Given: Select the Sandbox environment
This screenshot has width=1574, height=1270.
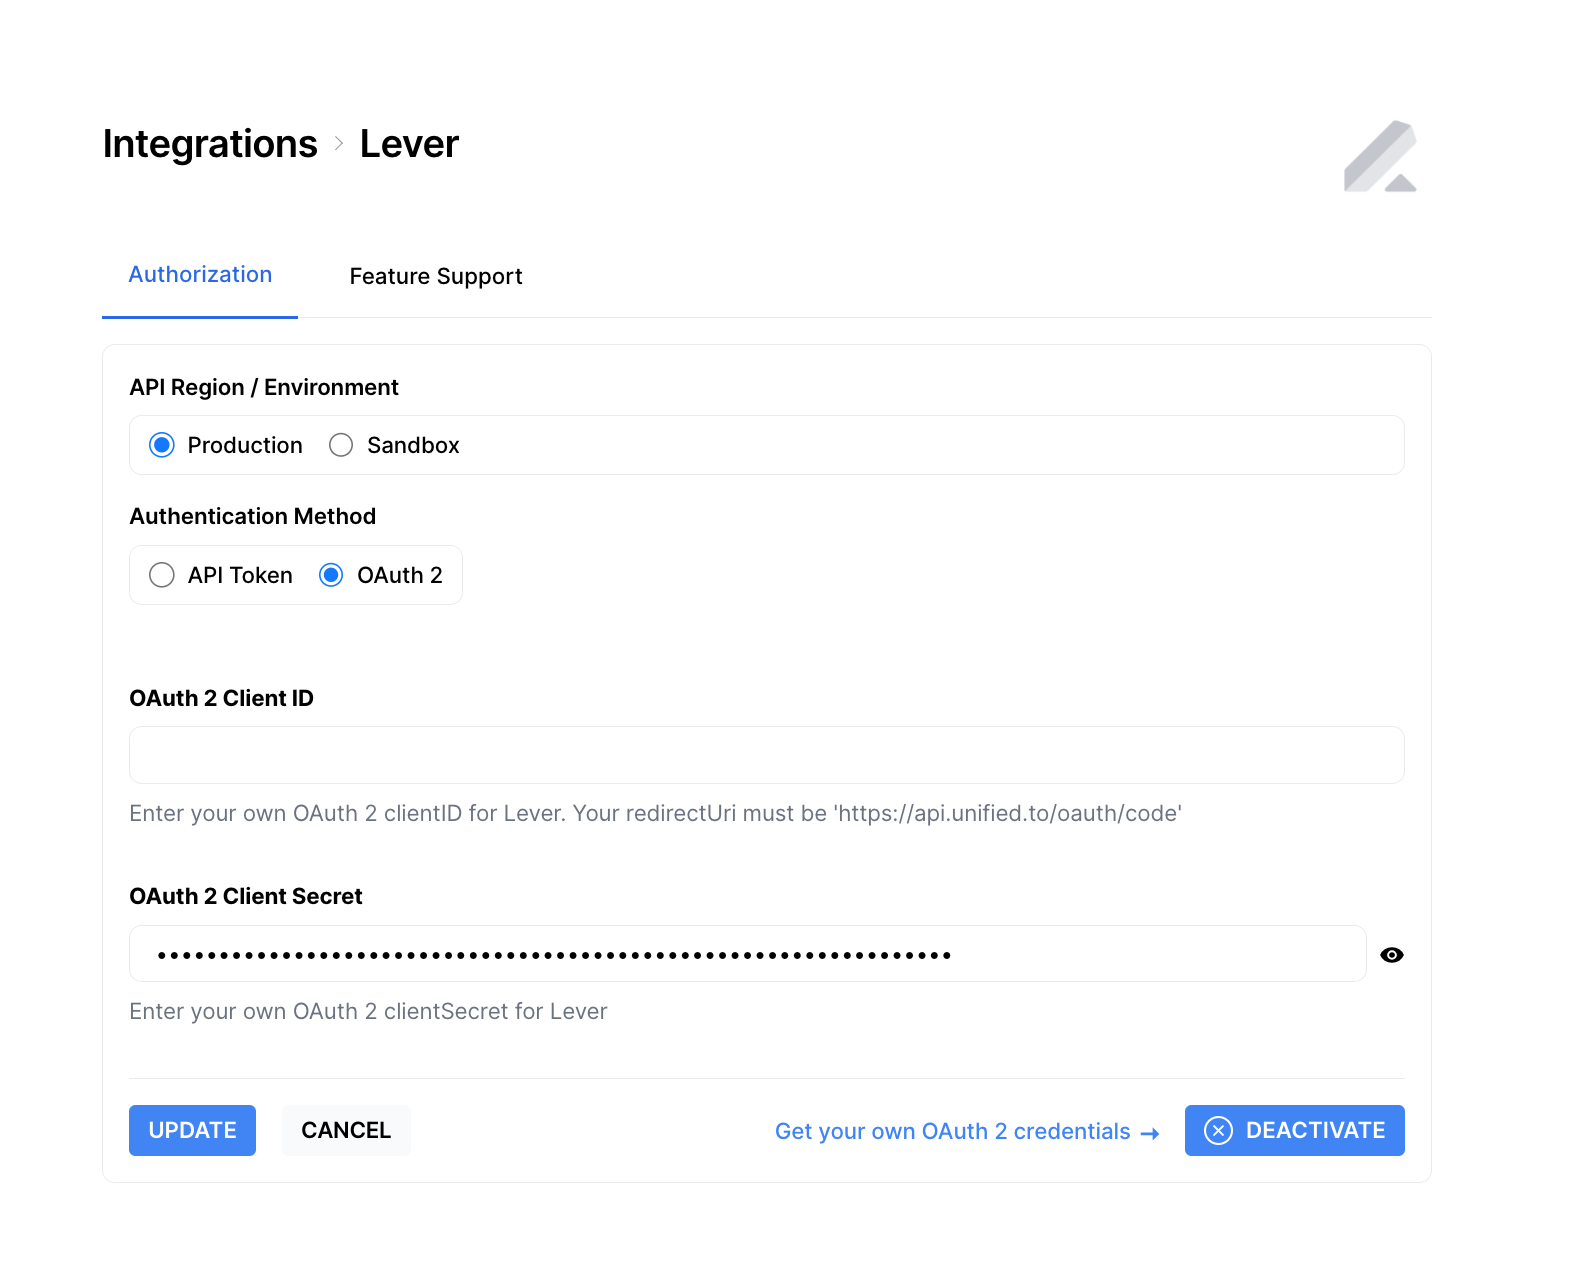Looking at the screenshot, I should pos(341,445).
